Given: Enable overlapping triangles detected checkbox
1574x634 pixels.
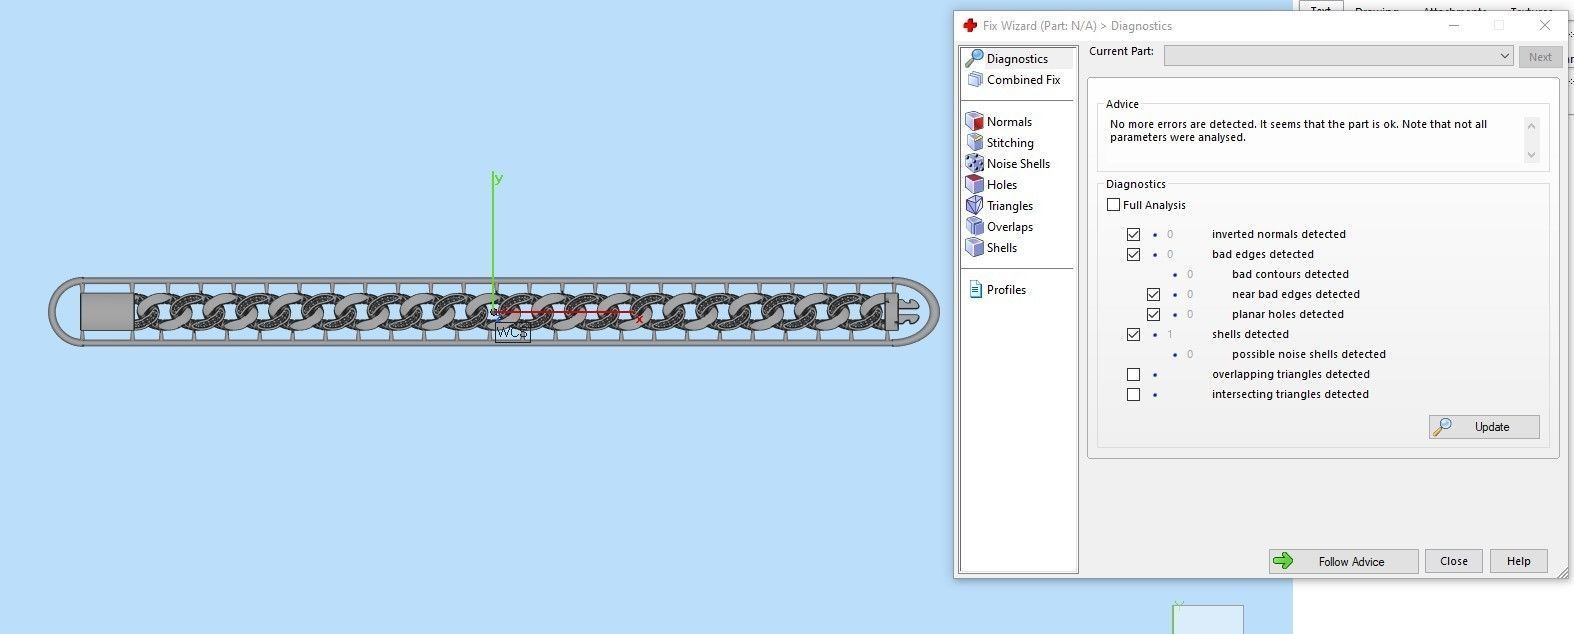Looking at the screenshot, I should point(1133,374).
